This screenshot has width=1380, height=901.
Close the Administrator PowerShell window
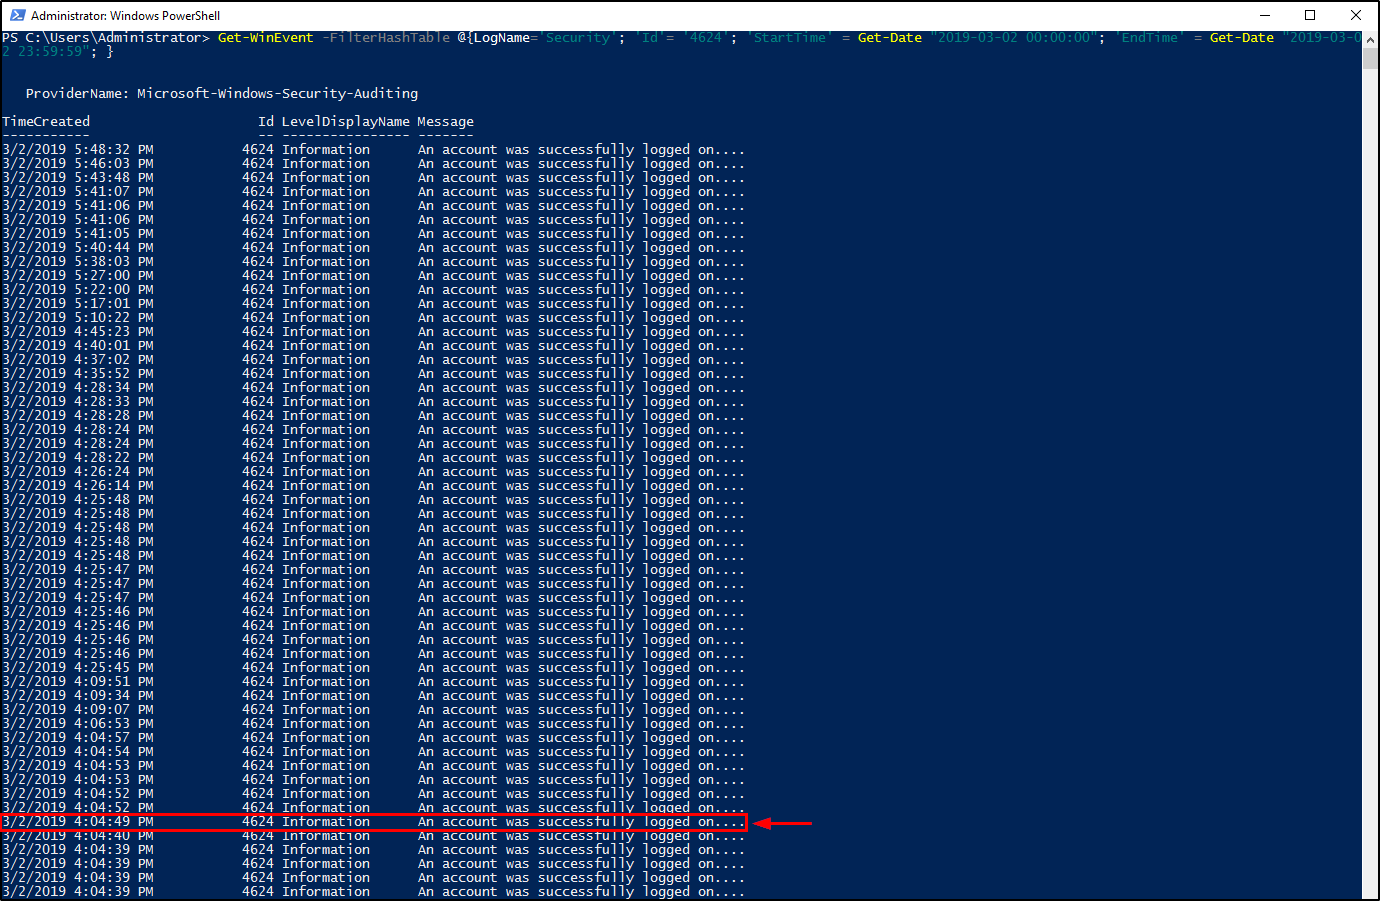(1356, 15)
